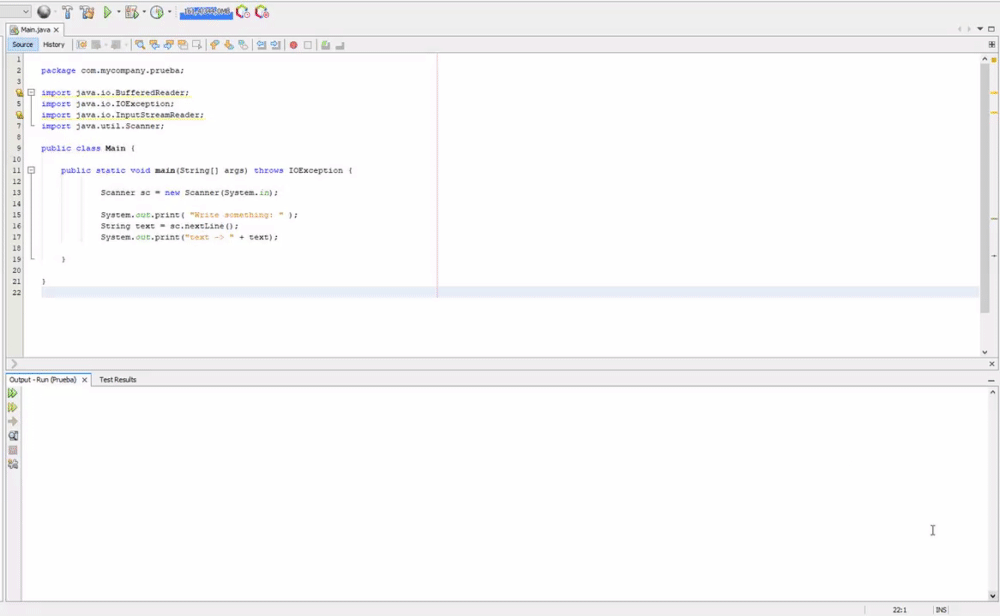Find next occurrence in editor toolbar
Screen dimensions: 1000x616
[x=168, y=45]
